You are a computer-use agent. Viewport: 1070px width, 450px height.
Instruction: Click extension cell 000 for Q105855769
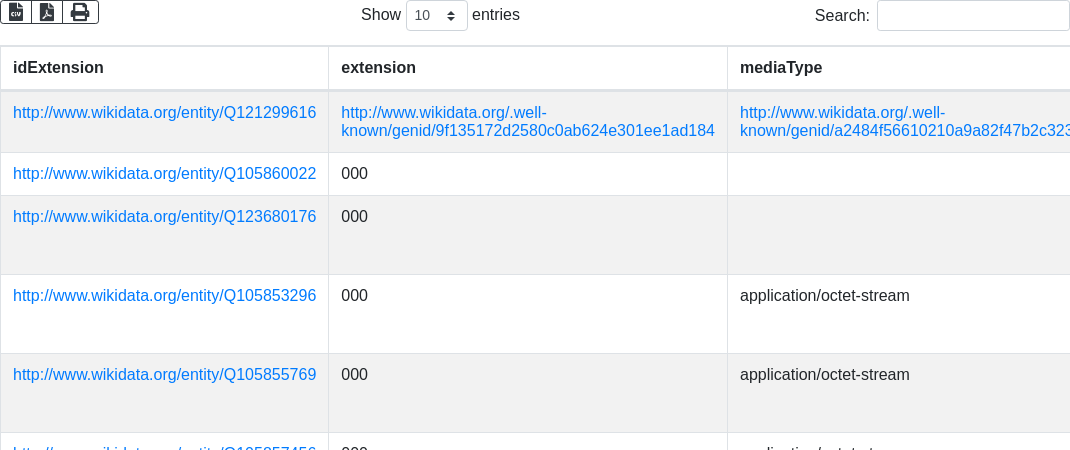point(355,375)
